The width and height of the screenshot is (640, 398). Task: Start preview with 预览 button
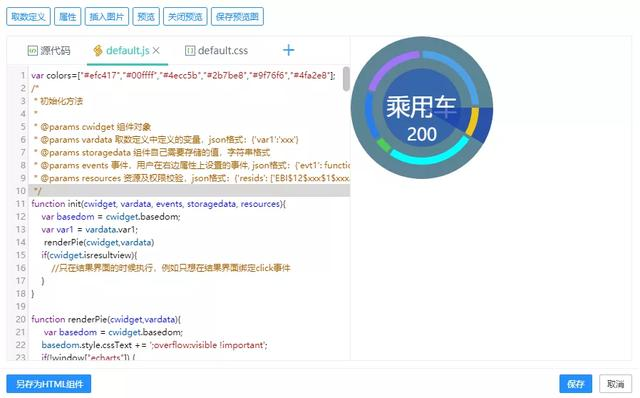click(146, 17)
